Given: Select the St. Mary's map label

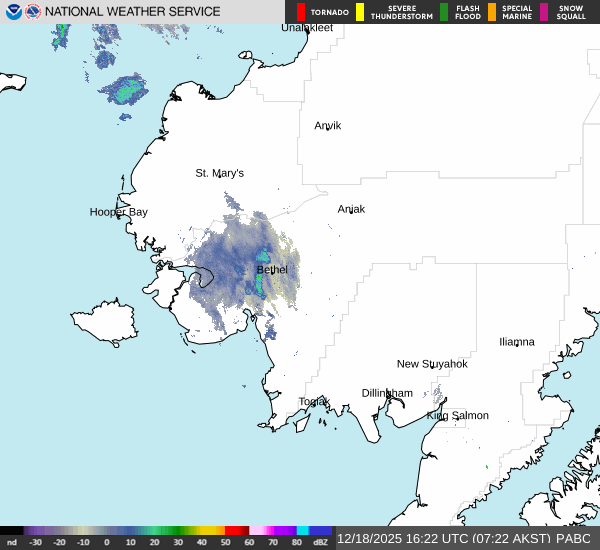Looking at the screenshot, I should tap(219, 173).
